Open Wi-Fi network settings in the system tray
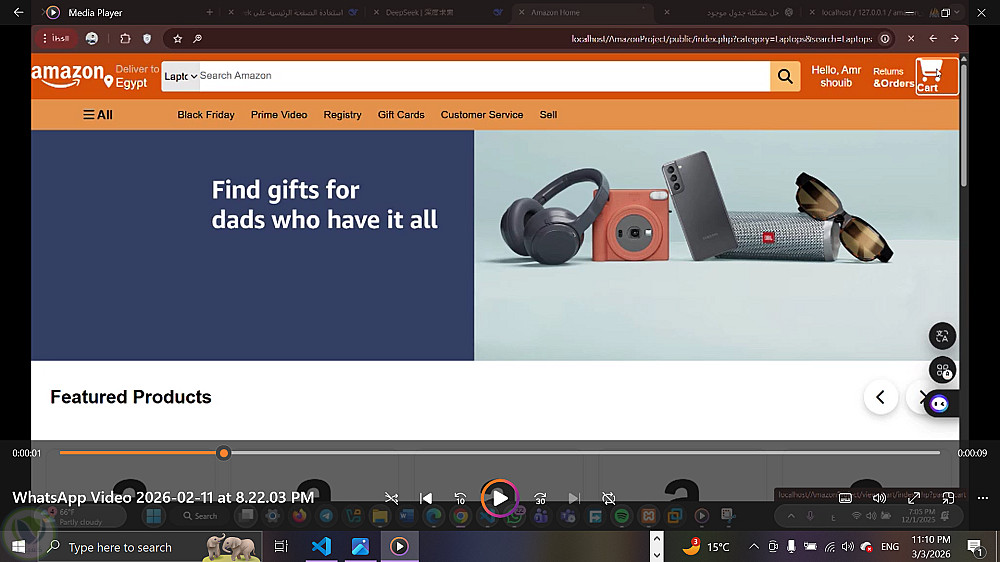Image resolution: width=1000 pixels, height=562 pixels. 830,547
